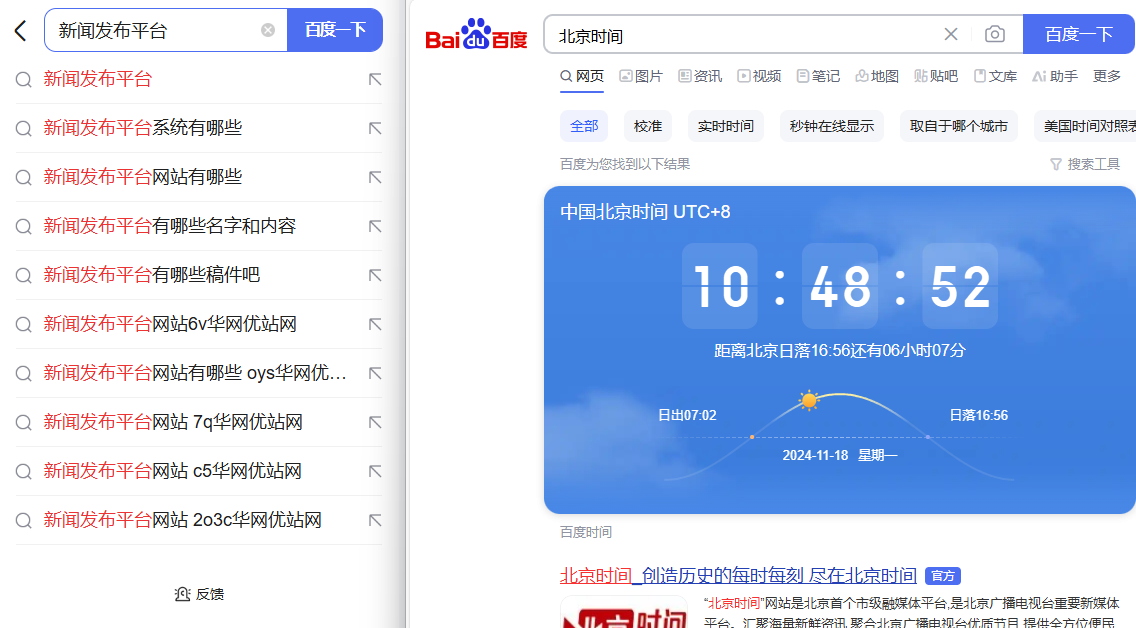The height and width of the screenshot is (628, 1136).
Task: Open 北京时间 official result link
Action: [738, 576]
